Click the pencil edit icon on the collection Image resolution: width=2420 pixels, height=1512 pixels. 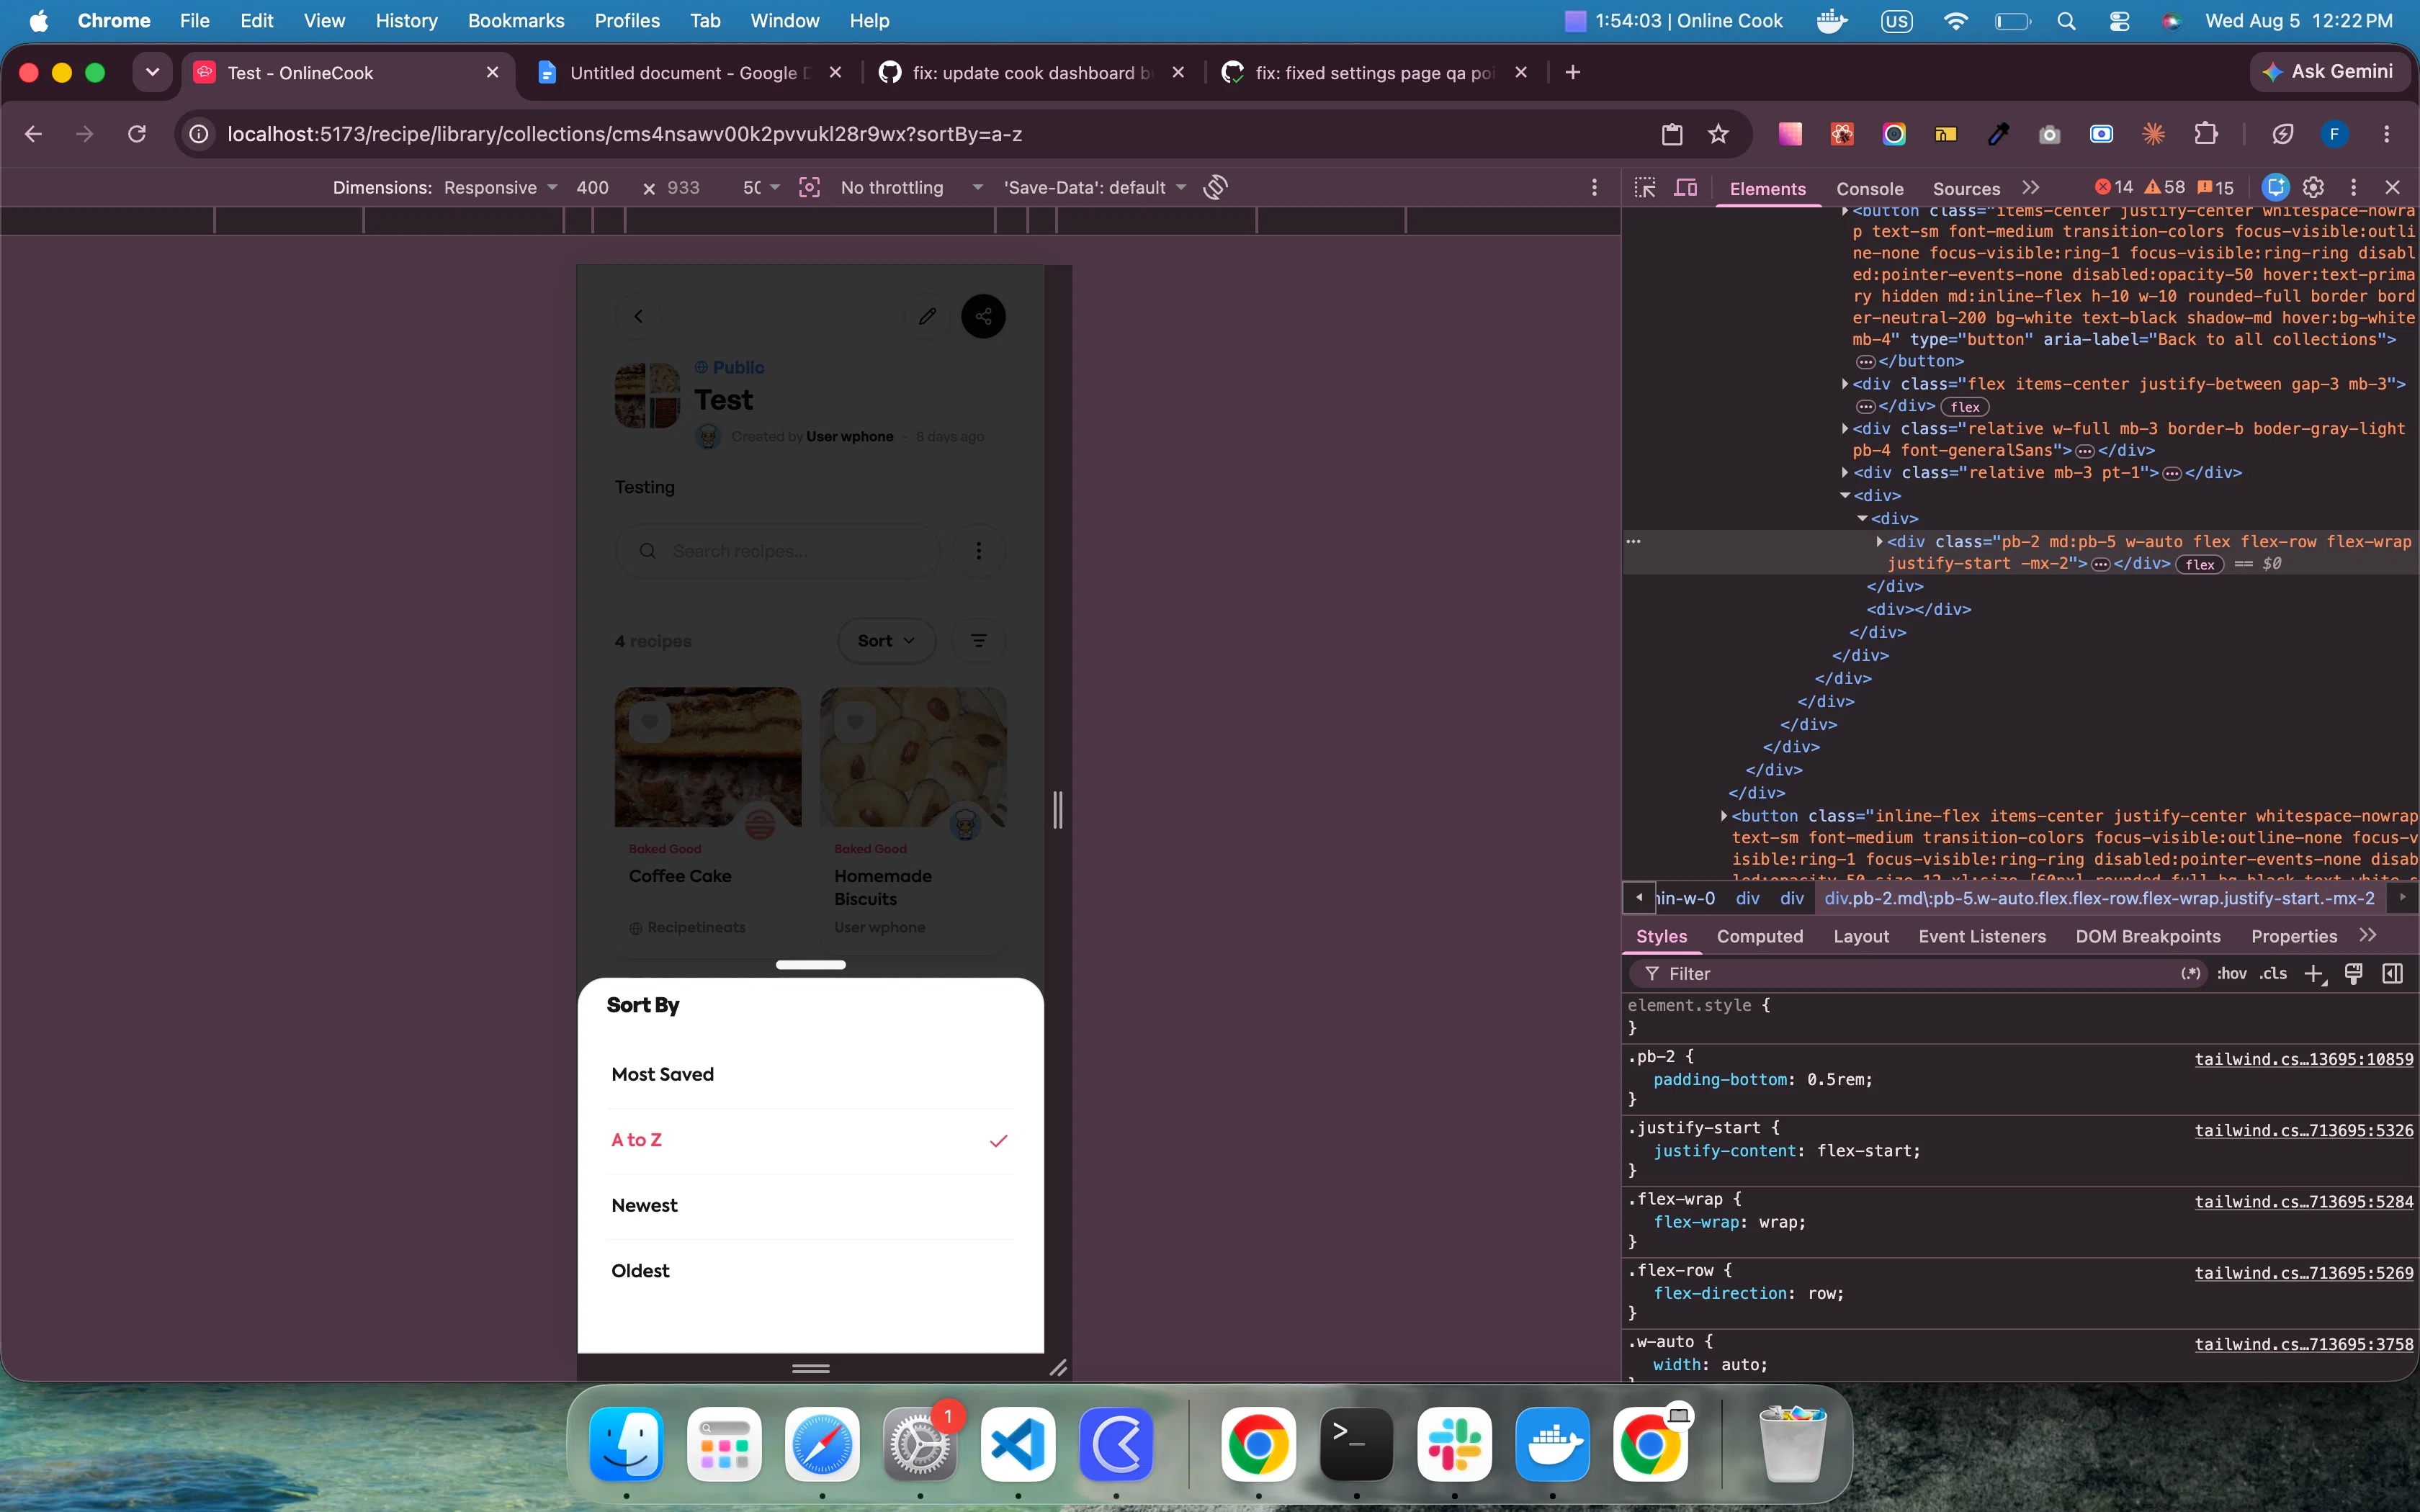[x=927, y=317]
